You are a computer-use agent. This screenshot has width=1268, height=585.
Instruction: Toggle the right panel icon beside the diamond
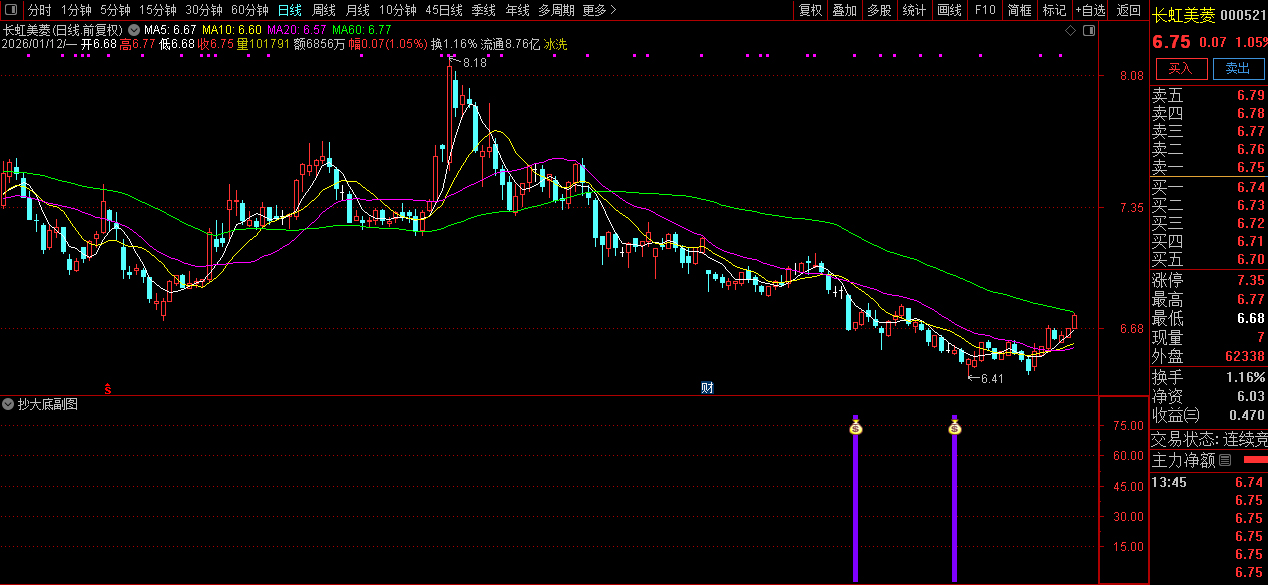pos(1087,31)
